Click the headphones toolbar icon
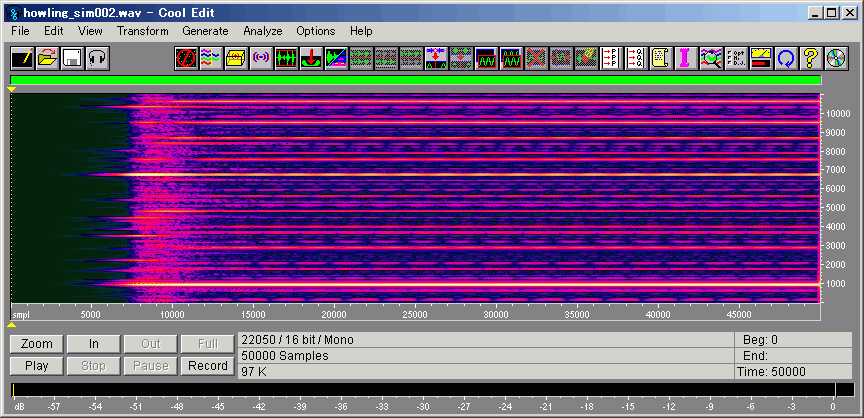The image size is (864, 418). 98,58
